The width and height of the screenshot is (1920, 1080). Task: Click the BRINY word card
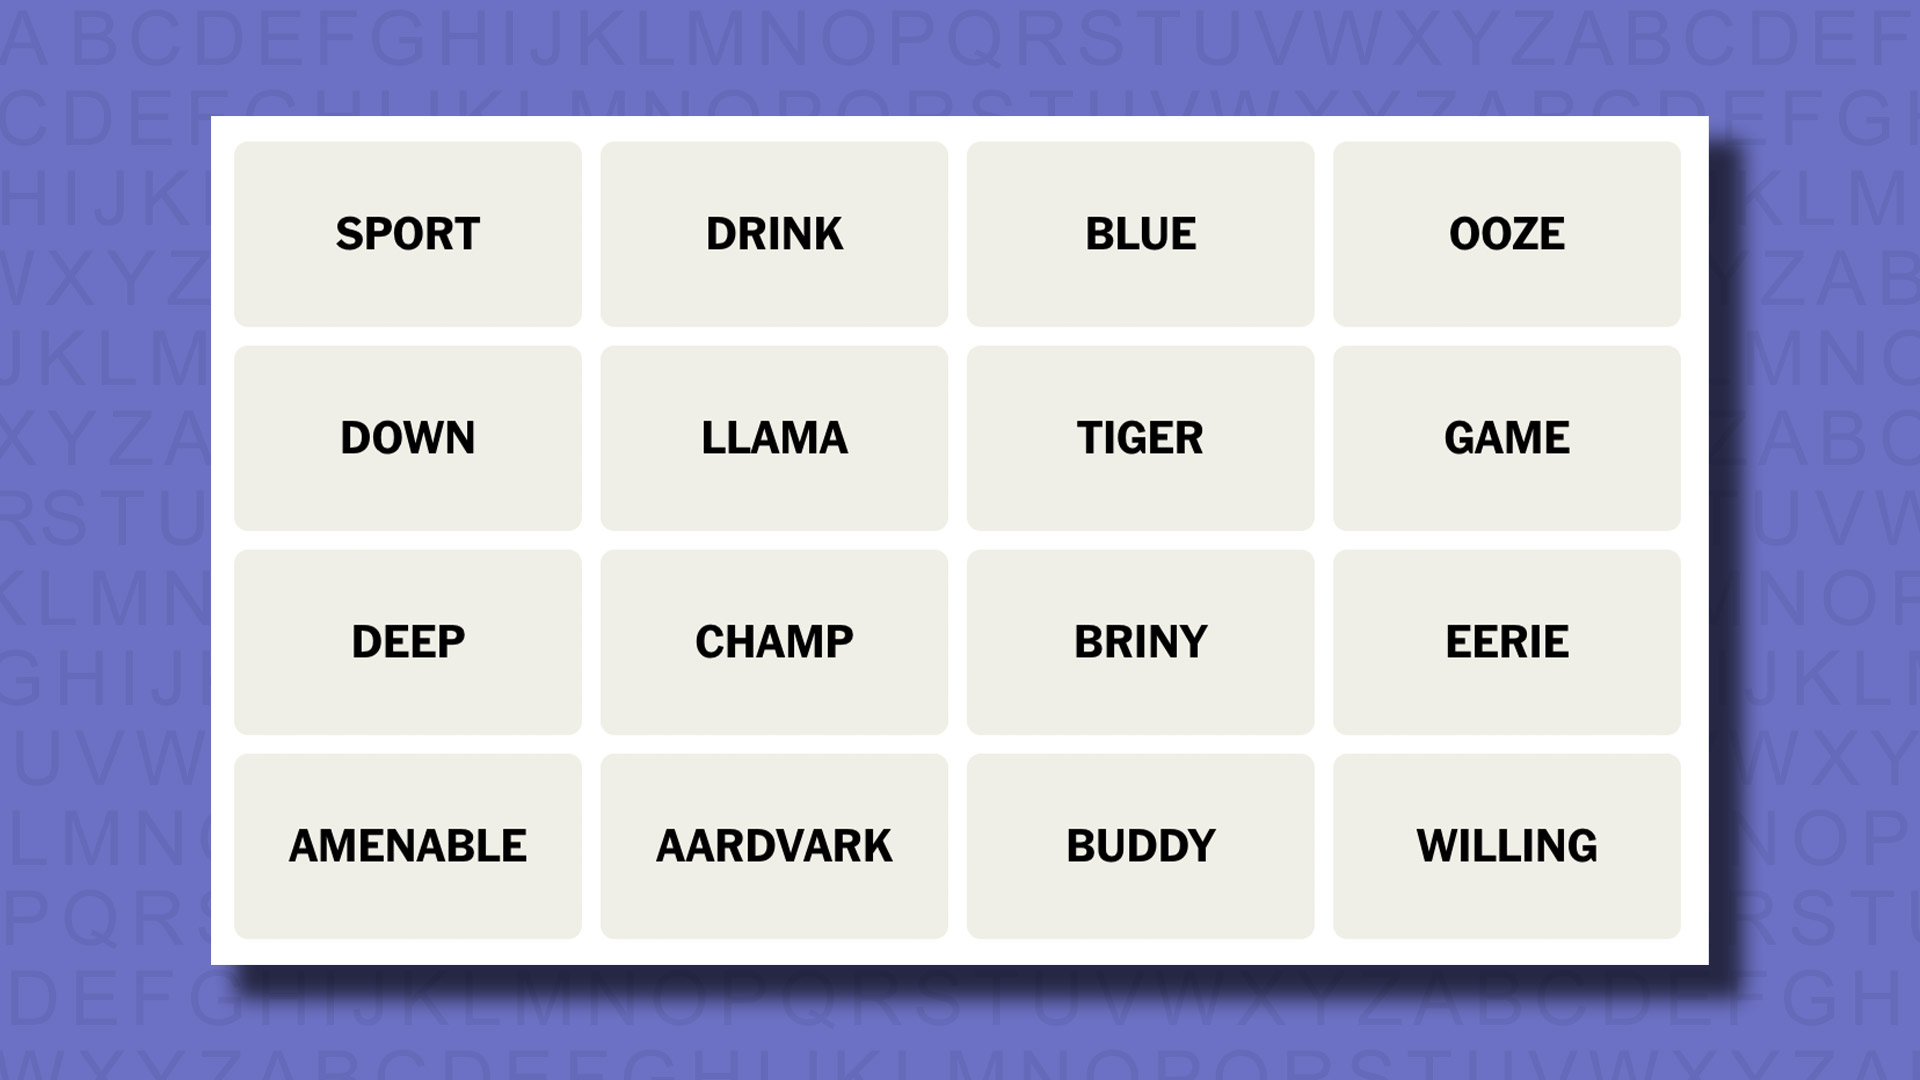(1139, 642)
